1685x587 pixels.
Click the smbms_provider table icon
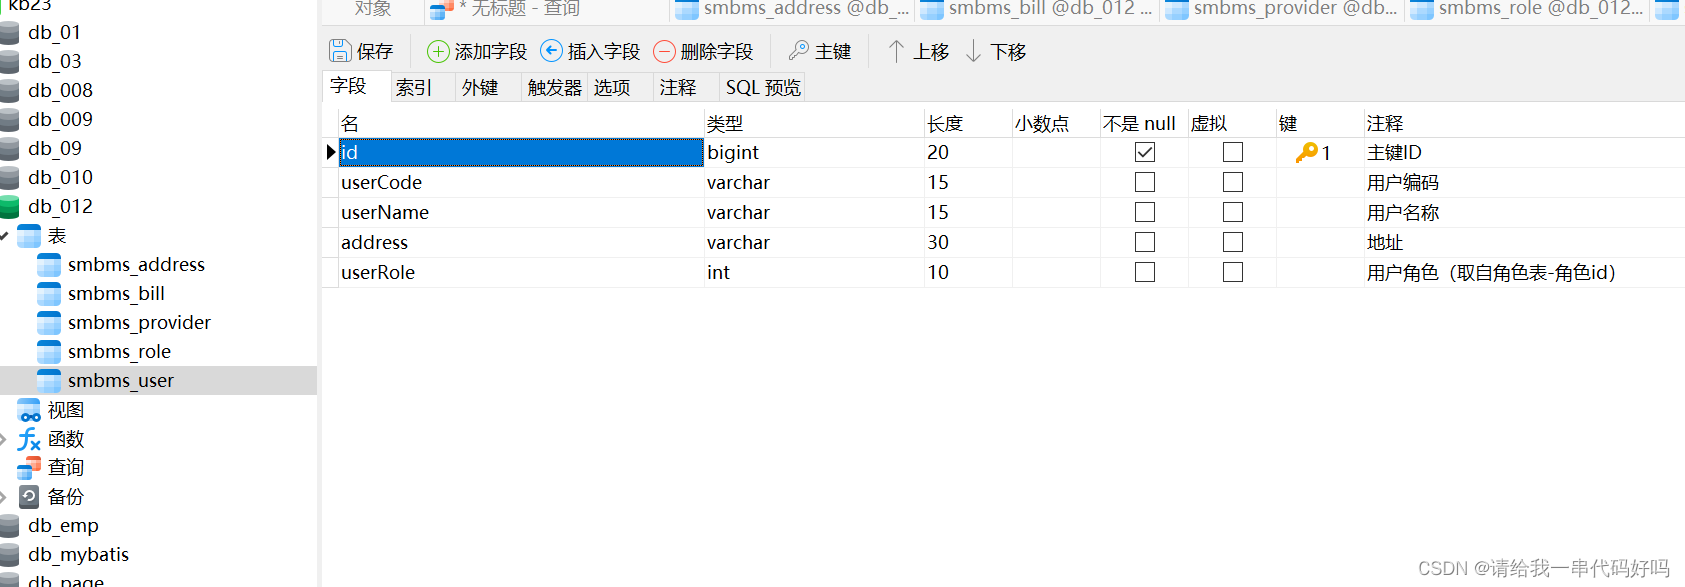point(49,323)
